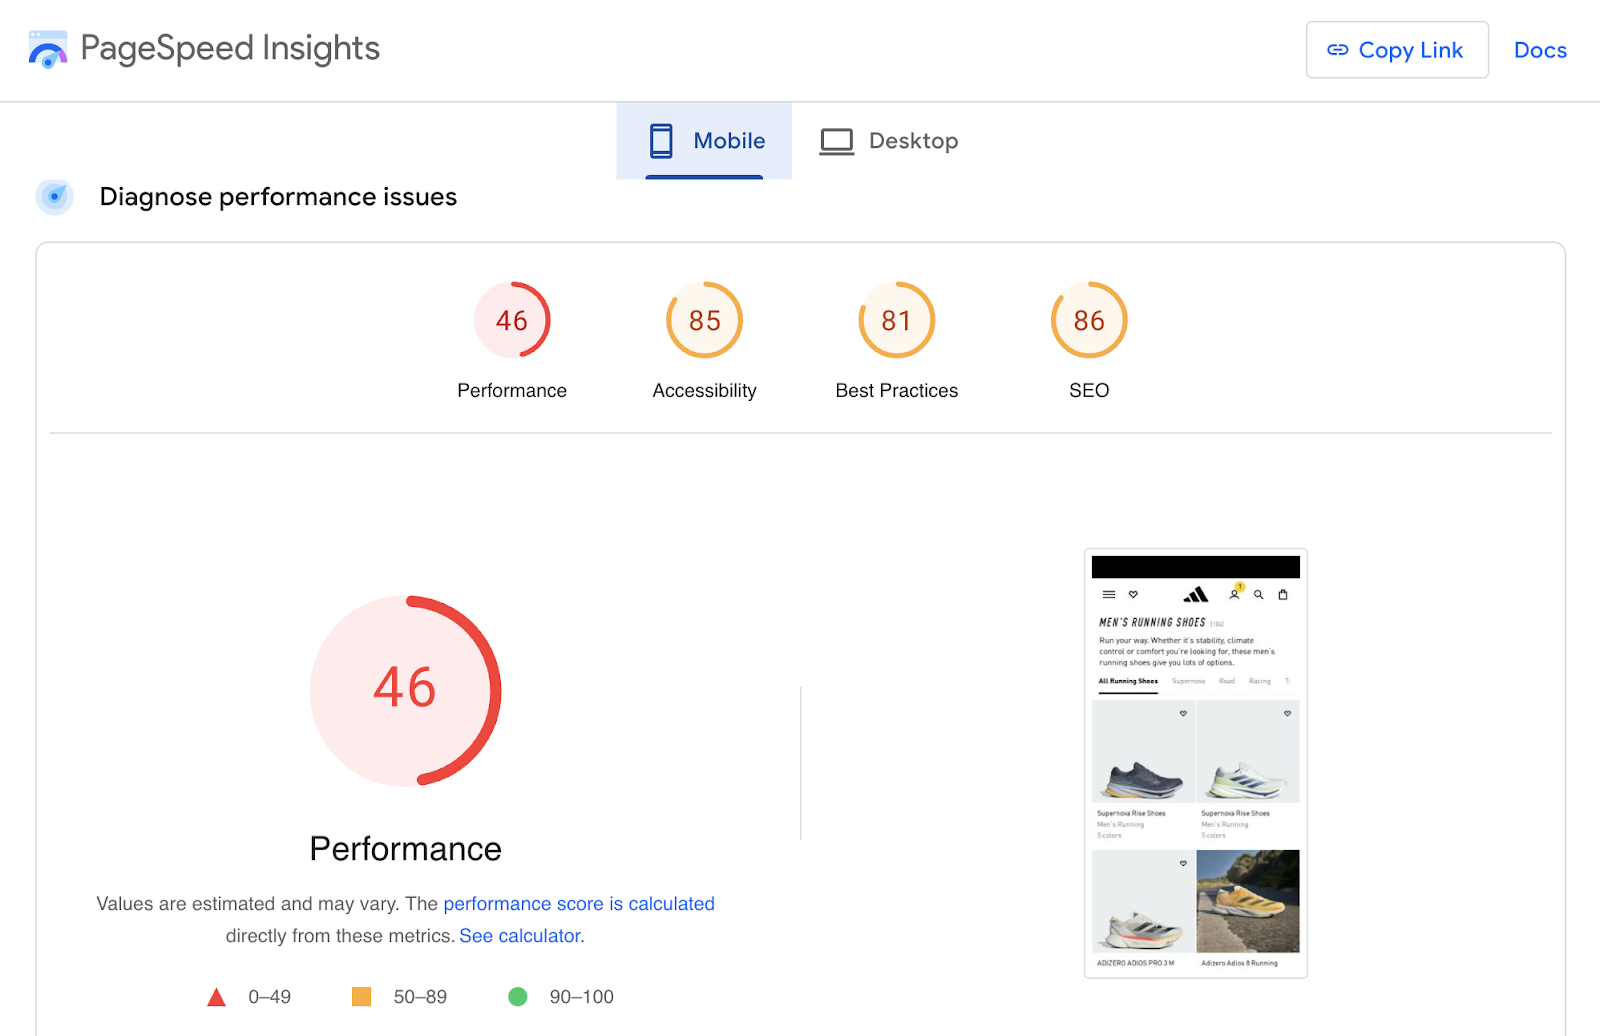Click the profile icon with the yellow badge

1235,595
